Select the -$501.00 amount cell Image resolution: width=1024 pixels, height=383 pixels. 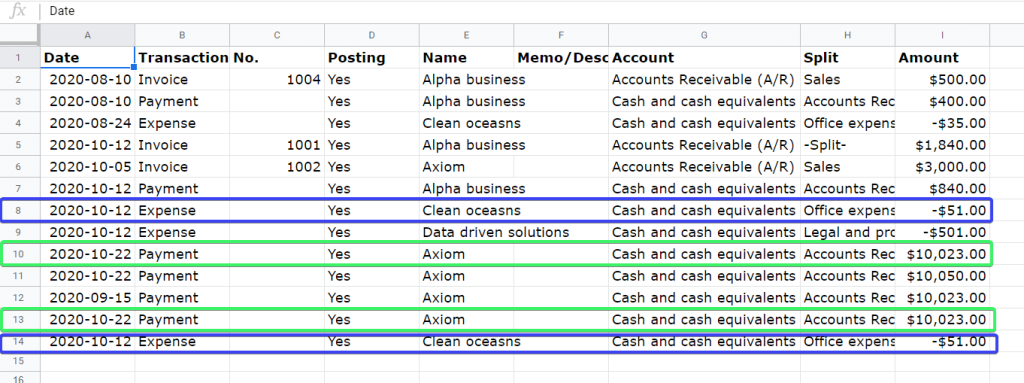pyautogui.click(x=942, y=233)
